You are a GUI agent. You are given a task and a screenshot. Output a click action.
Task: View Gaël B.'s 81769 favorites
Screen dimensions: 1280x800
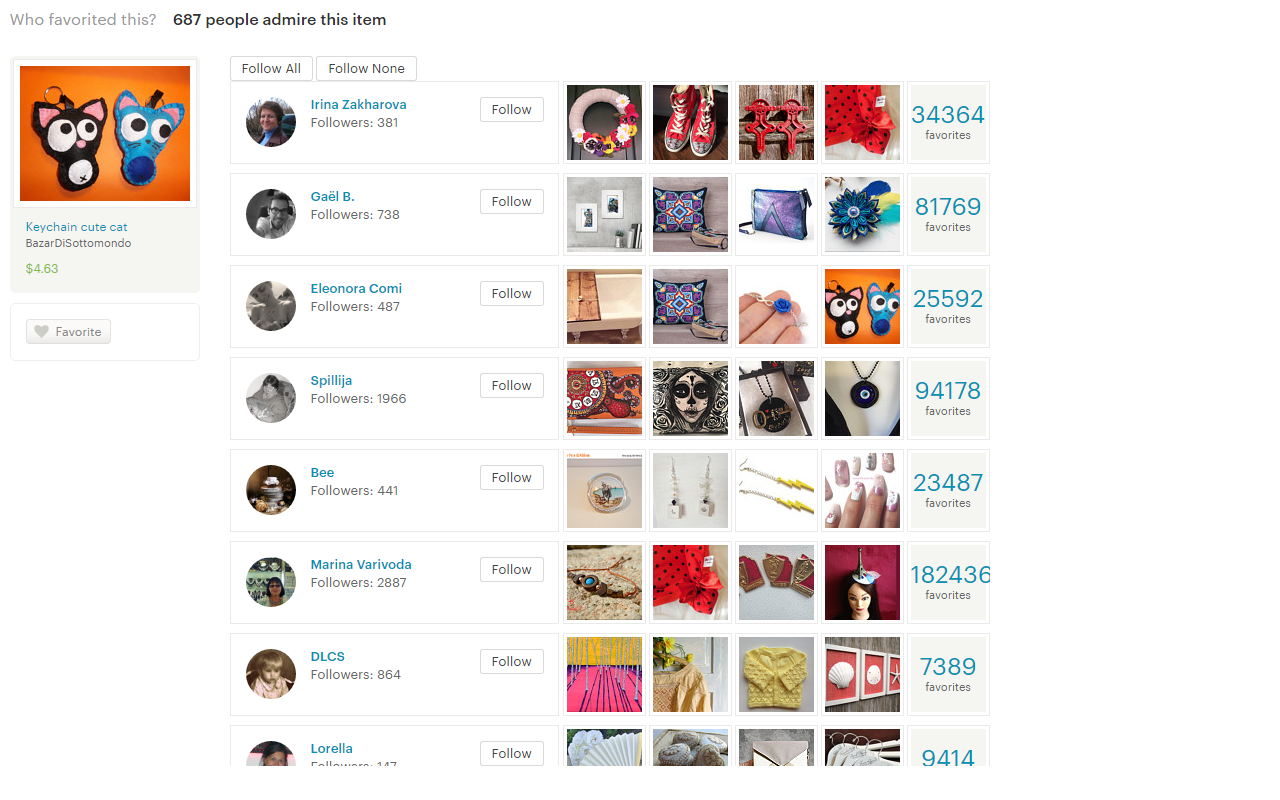pos(948,214)
